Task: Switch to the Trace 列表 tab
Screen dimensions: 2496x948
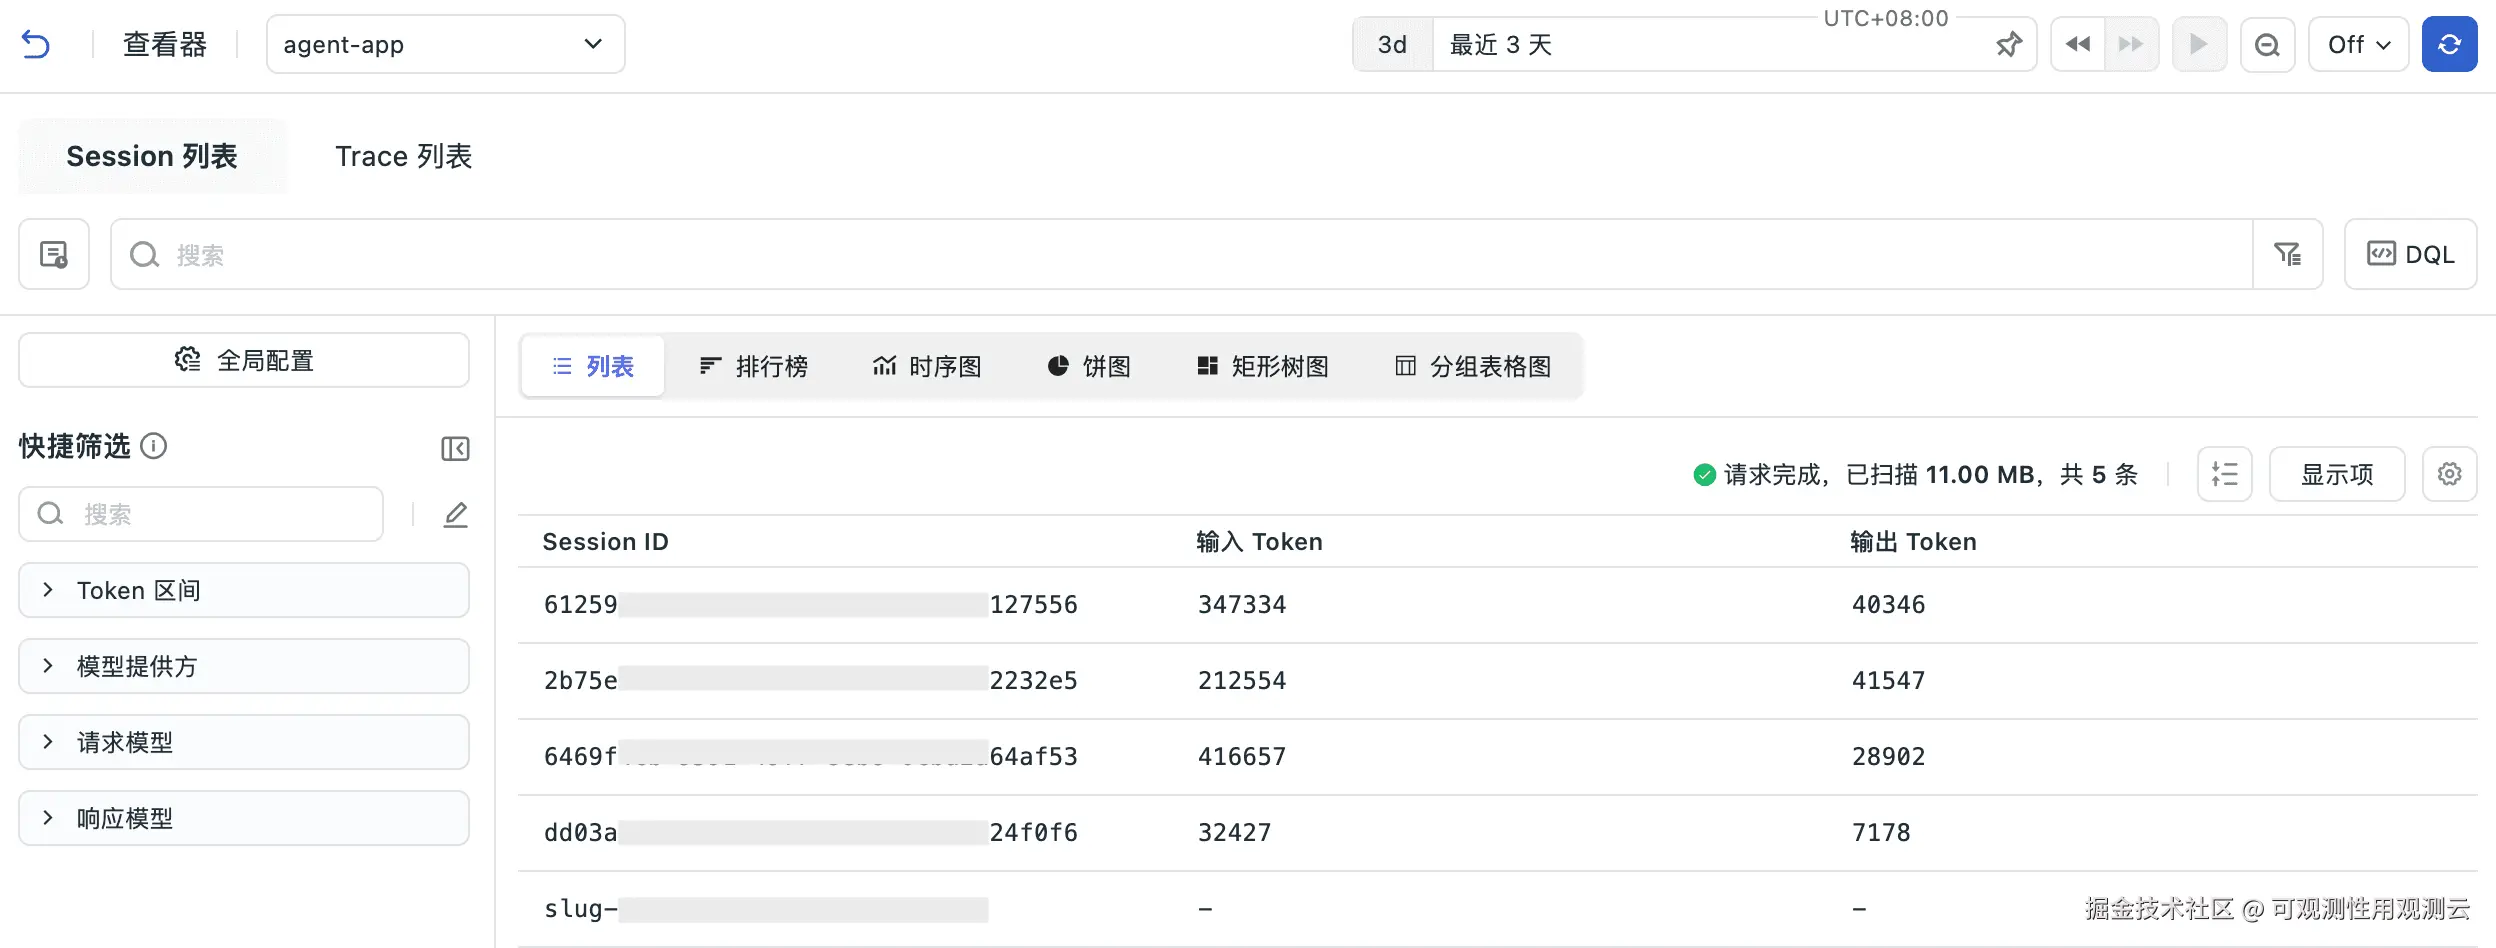Action: pos(403,157)
